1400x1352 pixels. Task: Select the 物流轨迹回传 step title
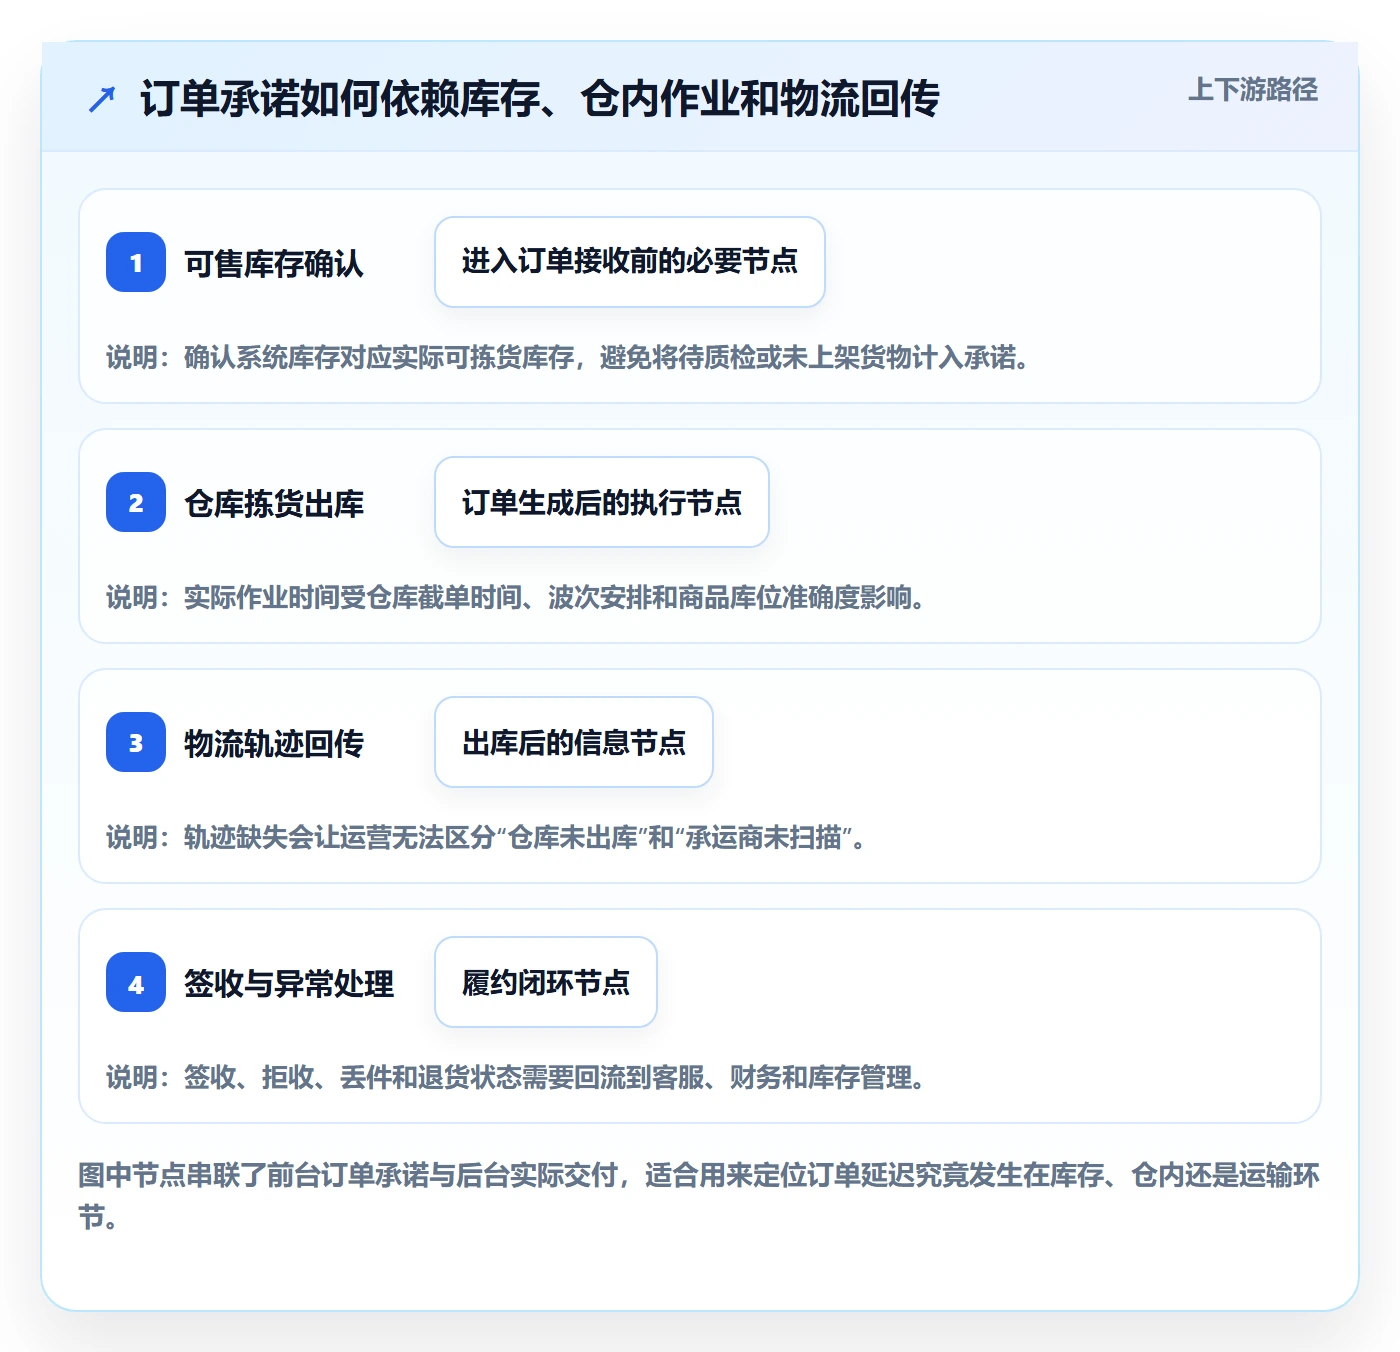[274, 743]
